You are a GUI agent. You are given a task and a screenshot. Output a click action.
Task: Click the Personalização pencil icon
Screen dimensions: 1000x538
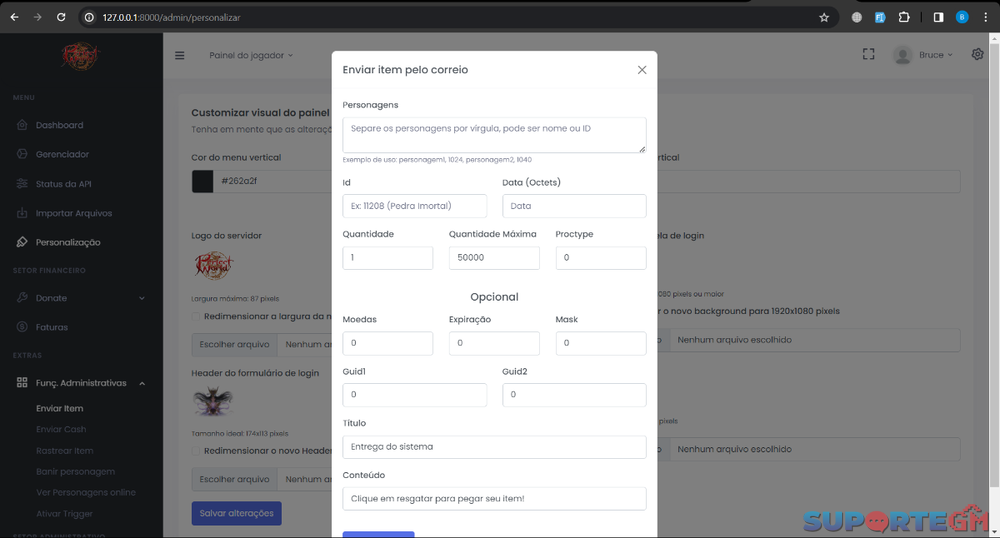click(x=22, y=242)
